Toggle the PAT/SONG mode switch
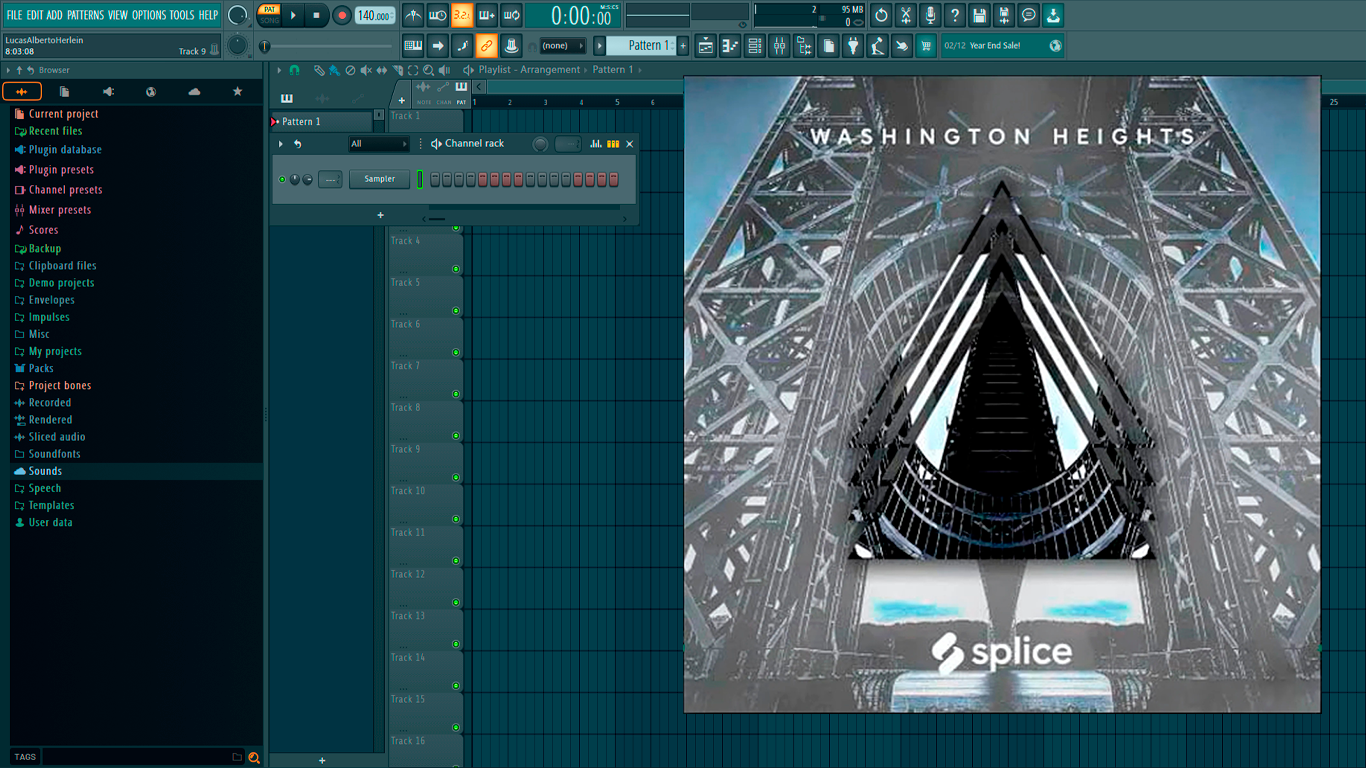This screenshot has width=1366, height=768. click(270, 15)
